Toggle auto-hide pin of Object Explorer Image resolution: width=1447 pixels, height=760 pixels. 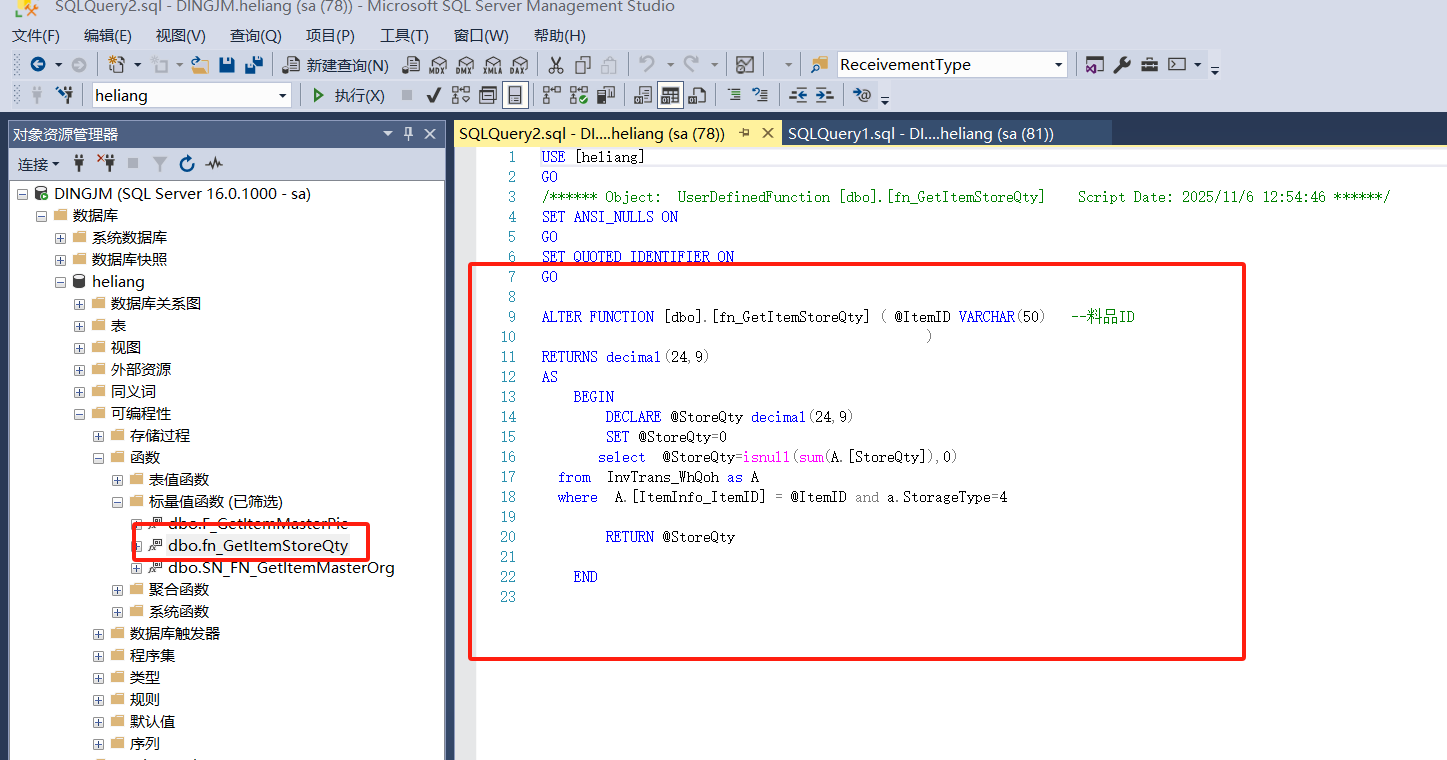408,134
